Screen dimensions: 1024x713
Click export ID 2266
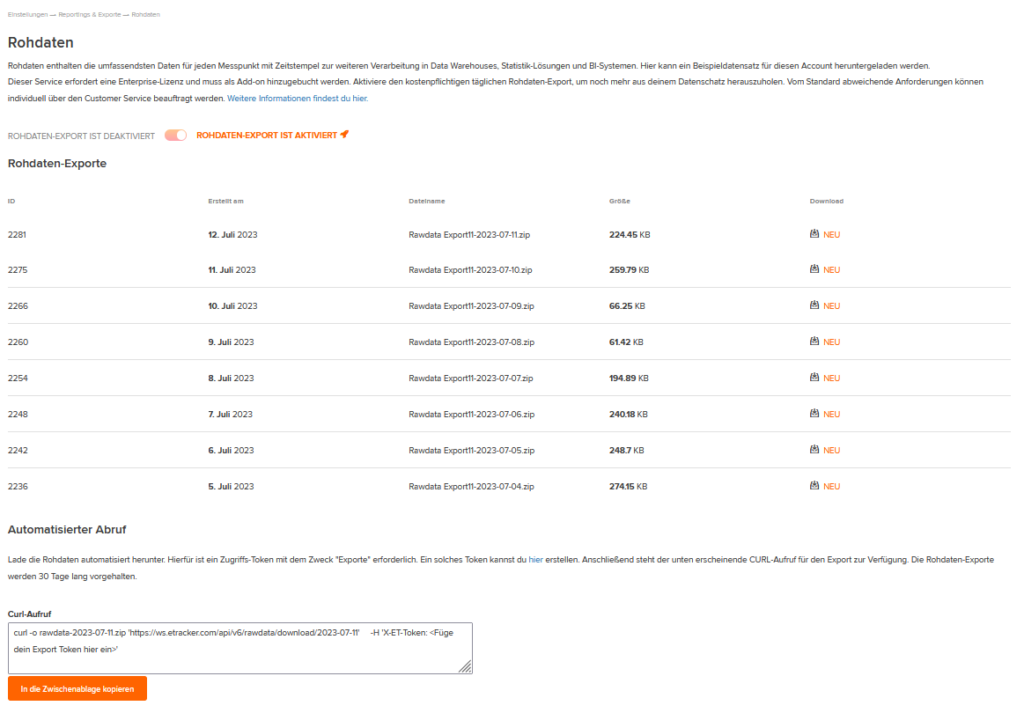(x=18, y=306)
